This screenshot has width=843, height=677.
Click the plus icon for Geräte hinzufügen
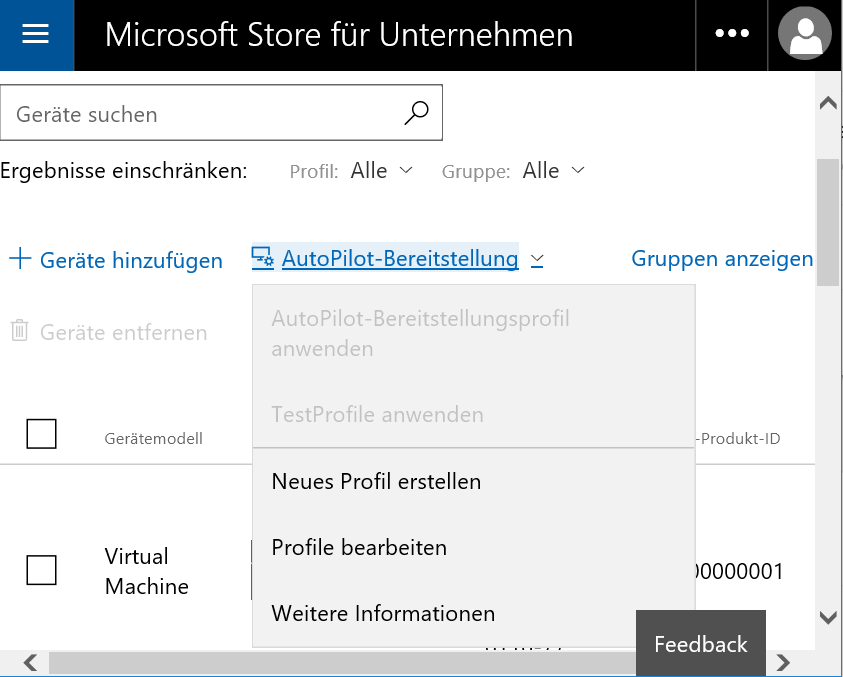(20, 258)
